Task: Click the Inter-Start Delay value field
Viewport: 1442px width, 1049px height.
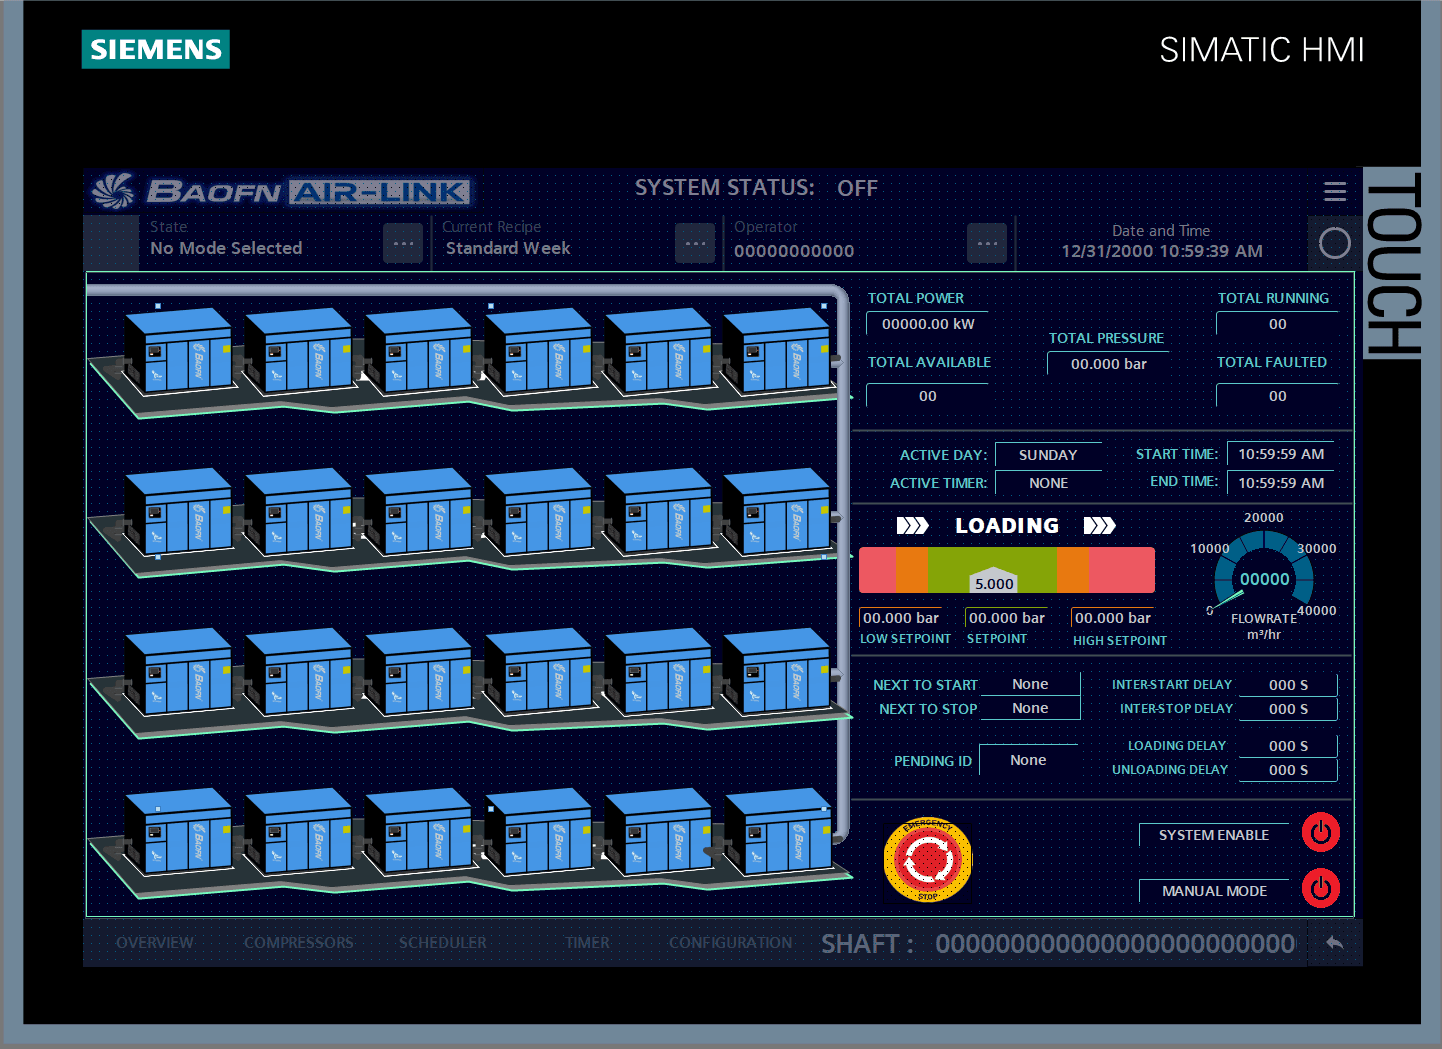Action: click(x=1288, y=685)
